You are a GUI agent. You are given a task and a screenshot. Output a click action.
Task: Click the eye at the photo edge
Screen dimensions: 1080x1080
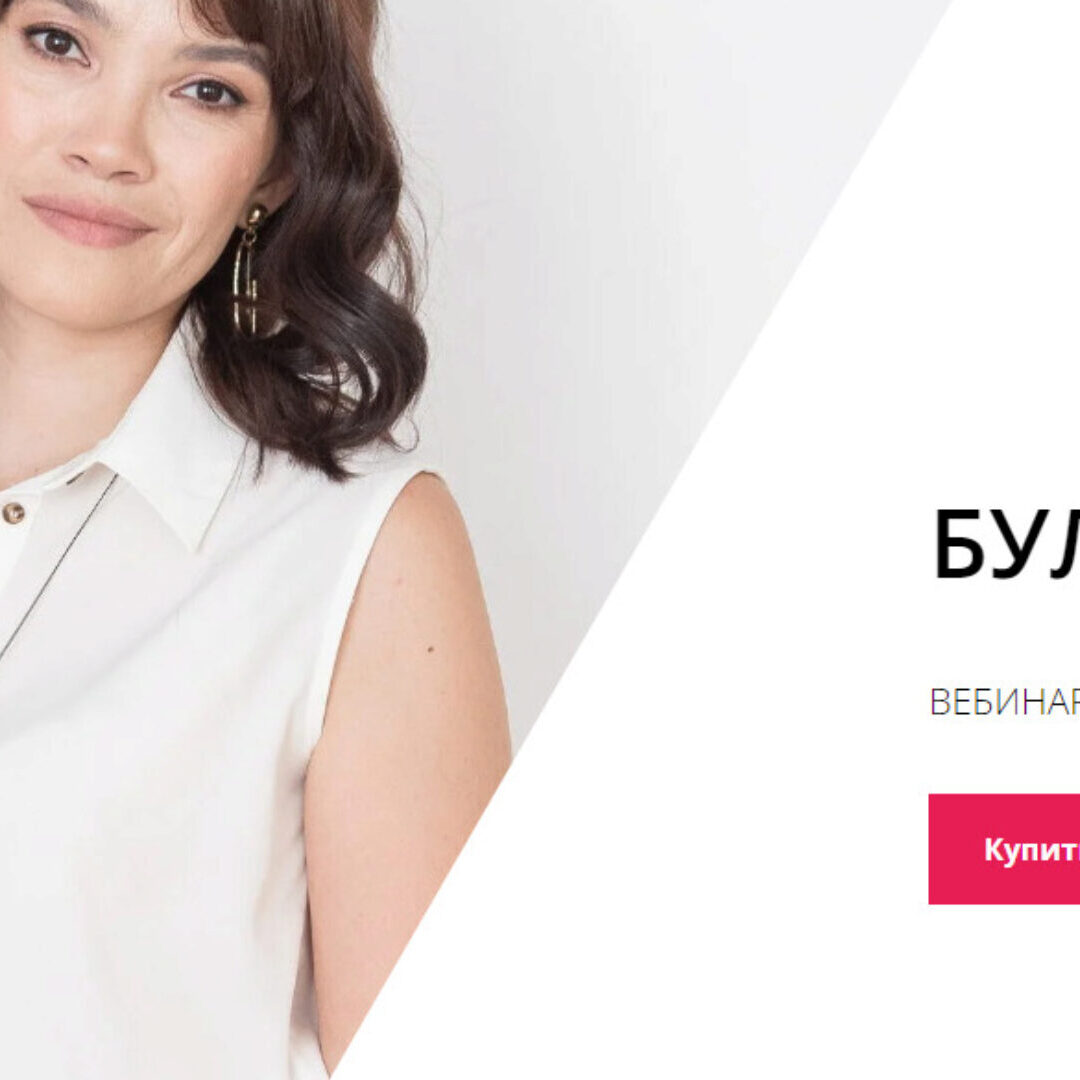(x=56, y=43)
